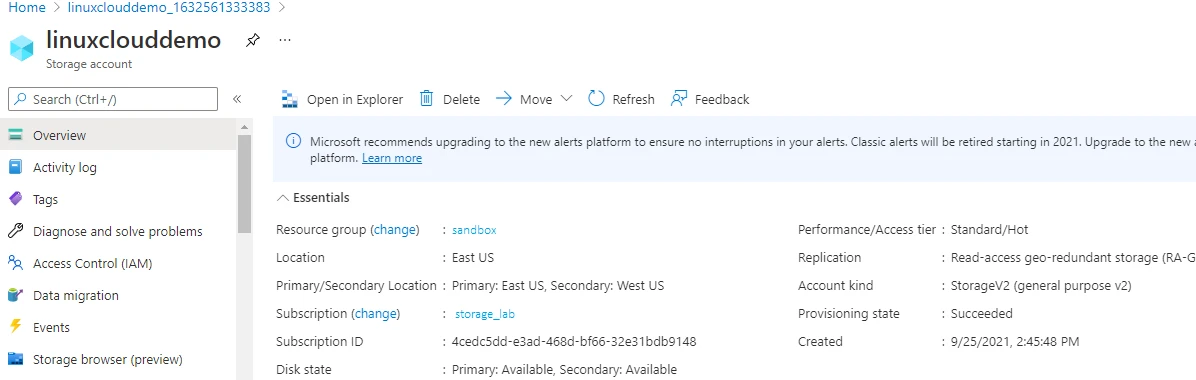1196x380 pixels.
Task: Click the Refresh circular arrow icon
Action: click(596, 98)
